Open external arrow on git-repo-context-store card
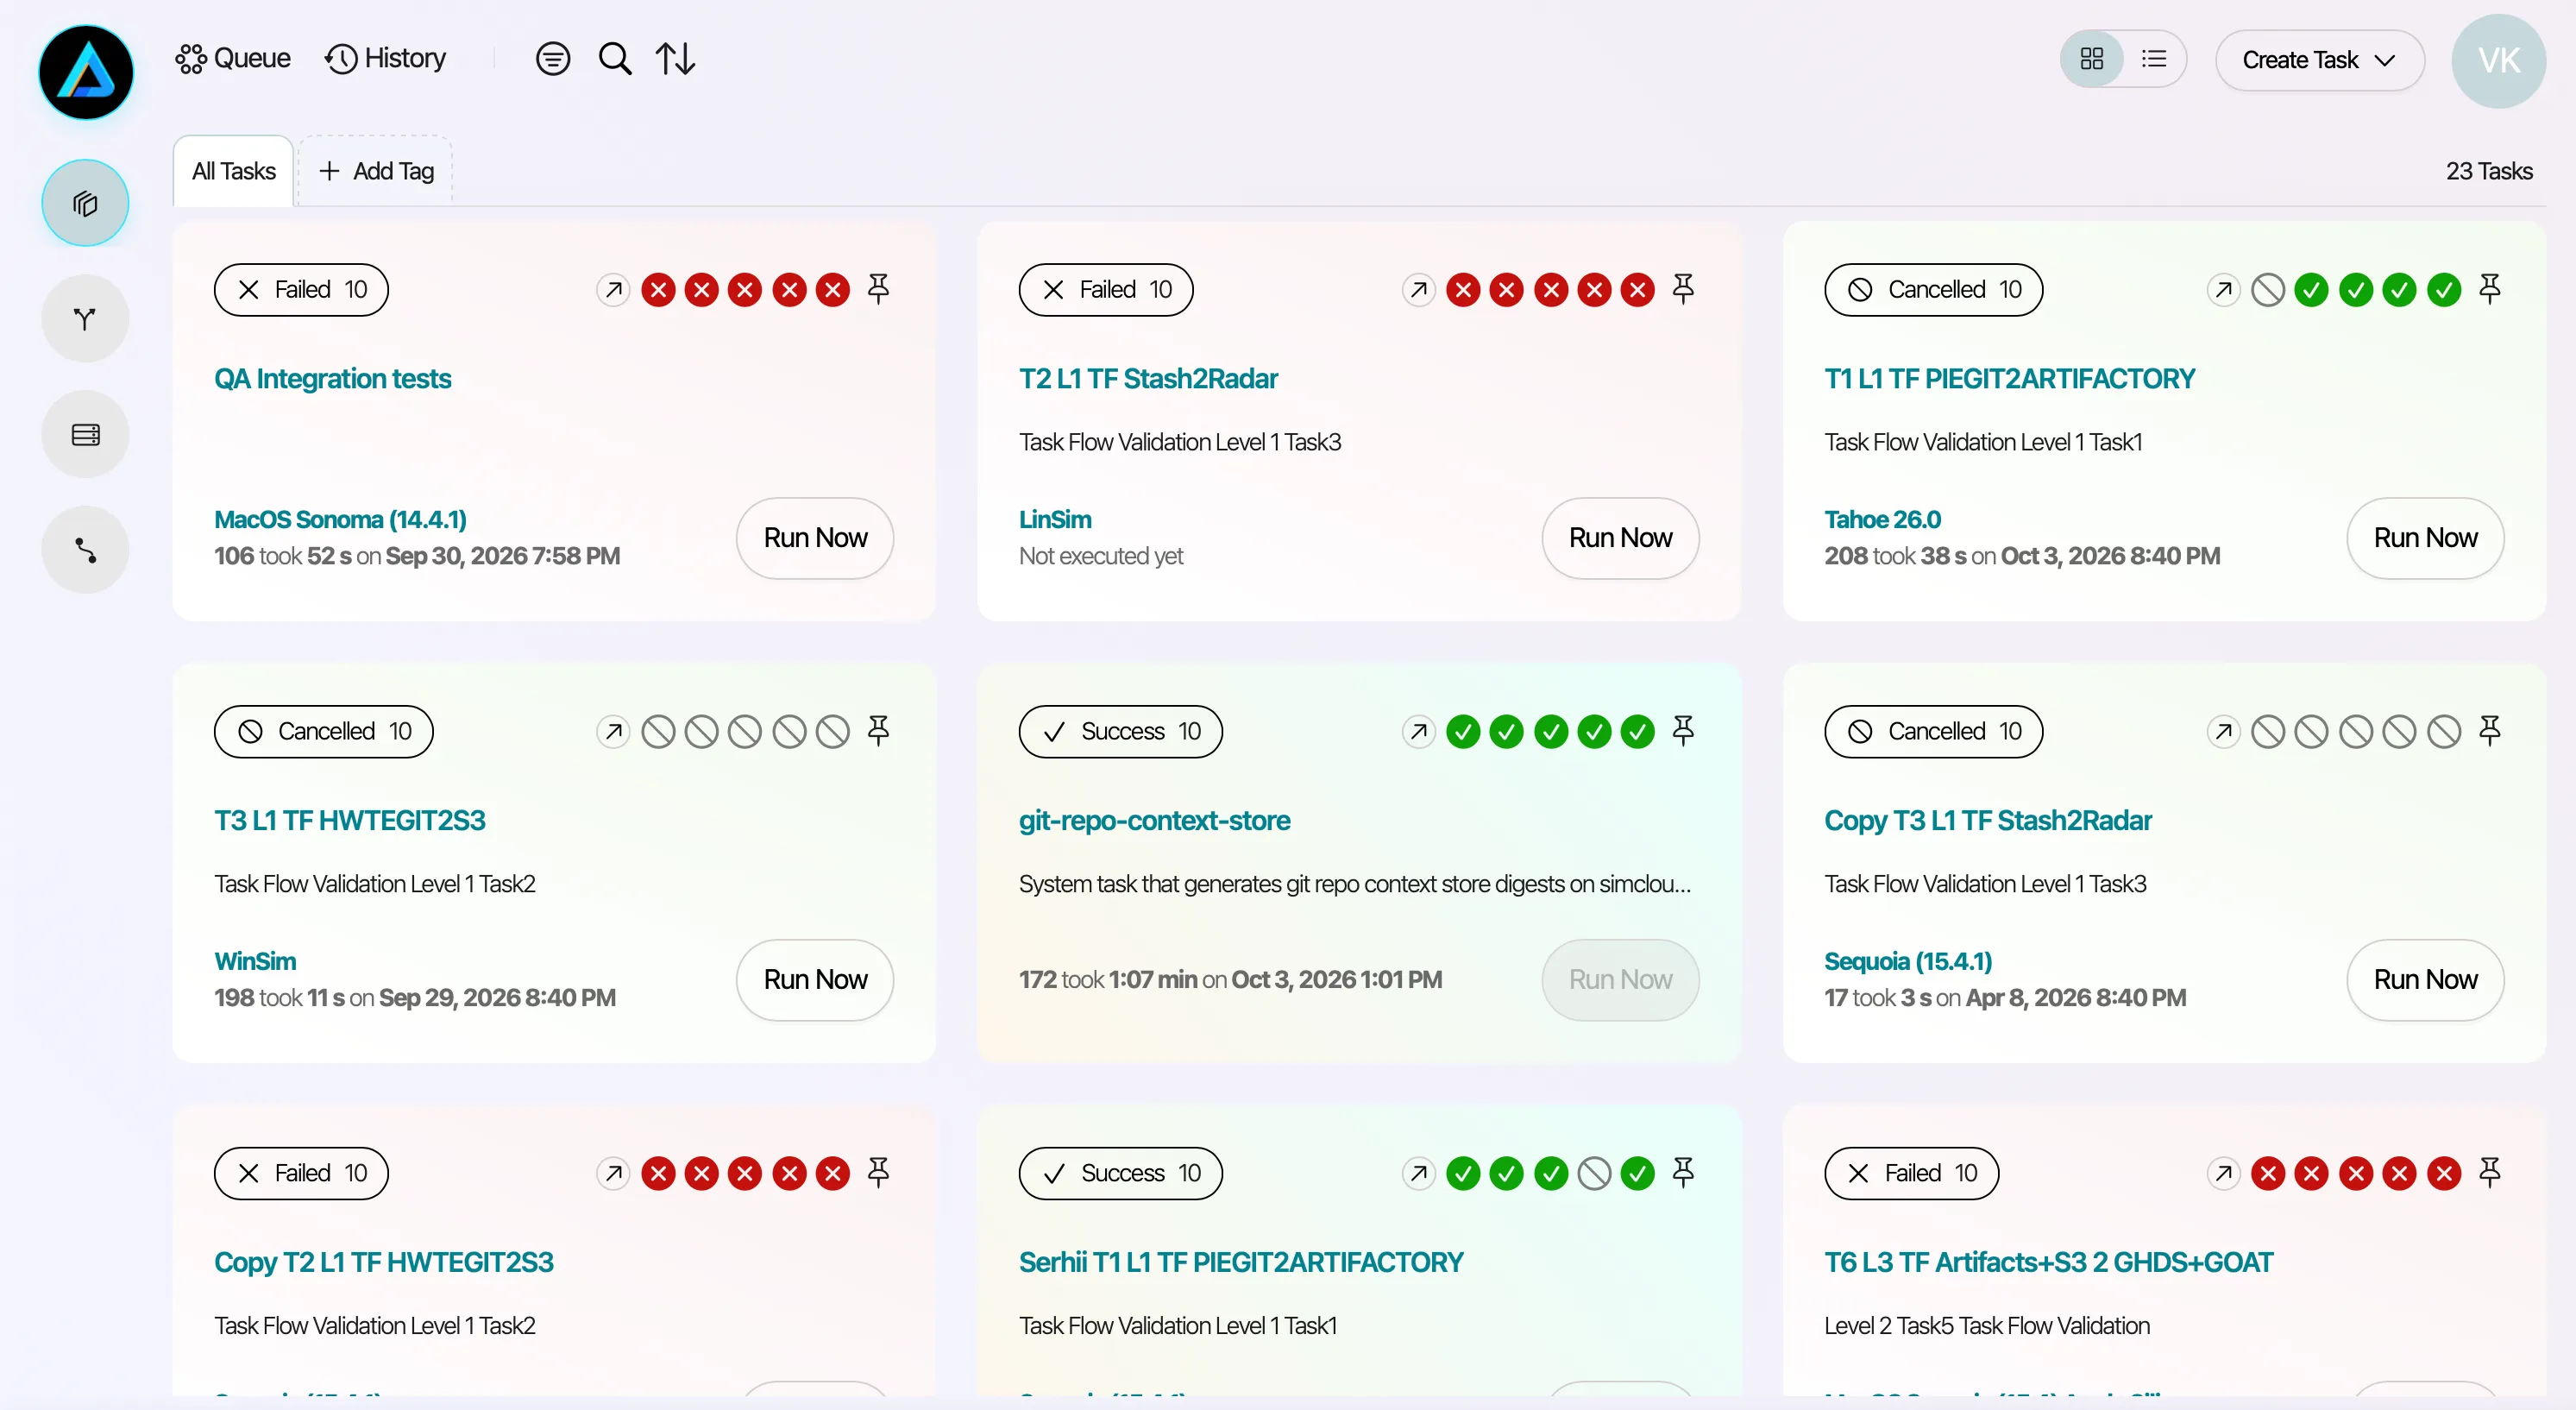This screenshot has width=2576, height=1410. click(1418, 732)
